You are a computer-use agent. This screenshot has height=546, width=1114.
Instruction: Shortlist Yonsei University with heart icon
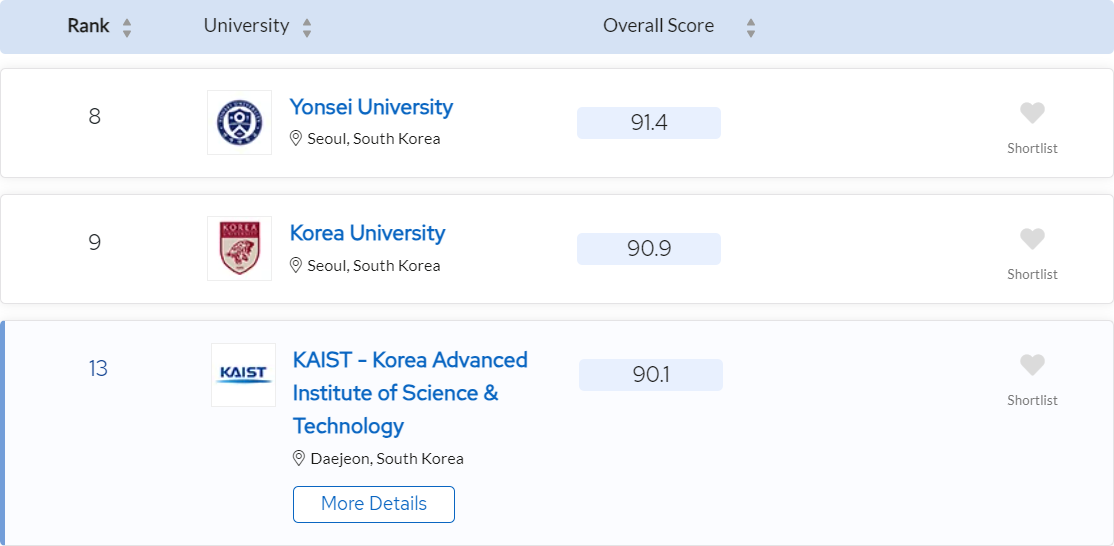(x=1032, y=113)
